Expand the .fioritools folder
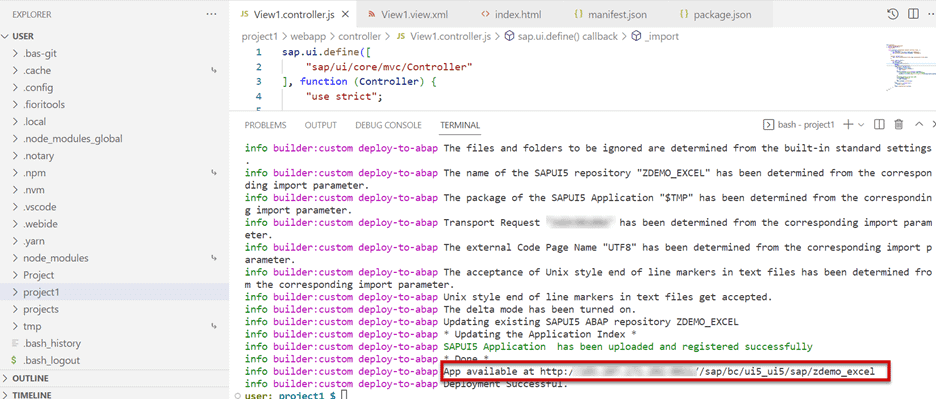Image resolution: width=936 pixels, height=399 pixels. (114, 105)
